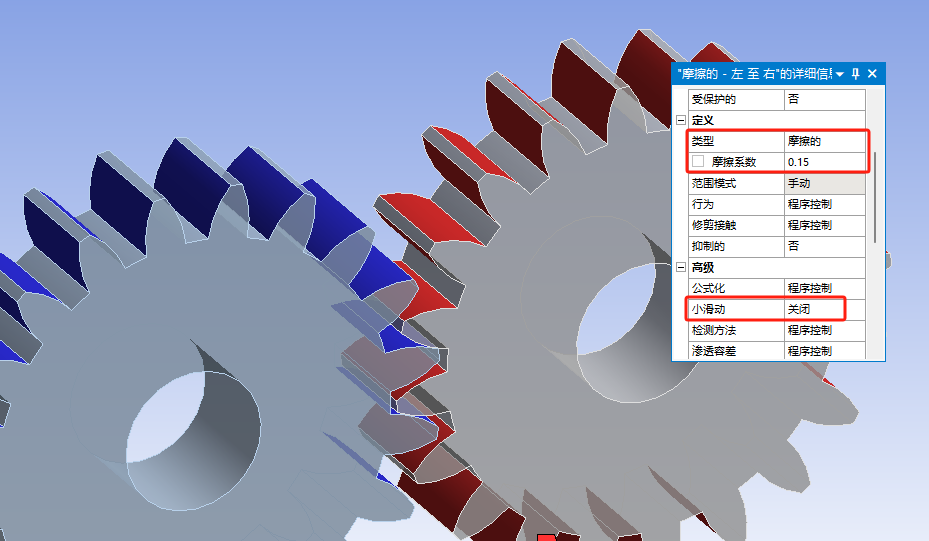Open the 公式化 value dropdown

click(x=824, y=288)
